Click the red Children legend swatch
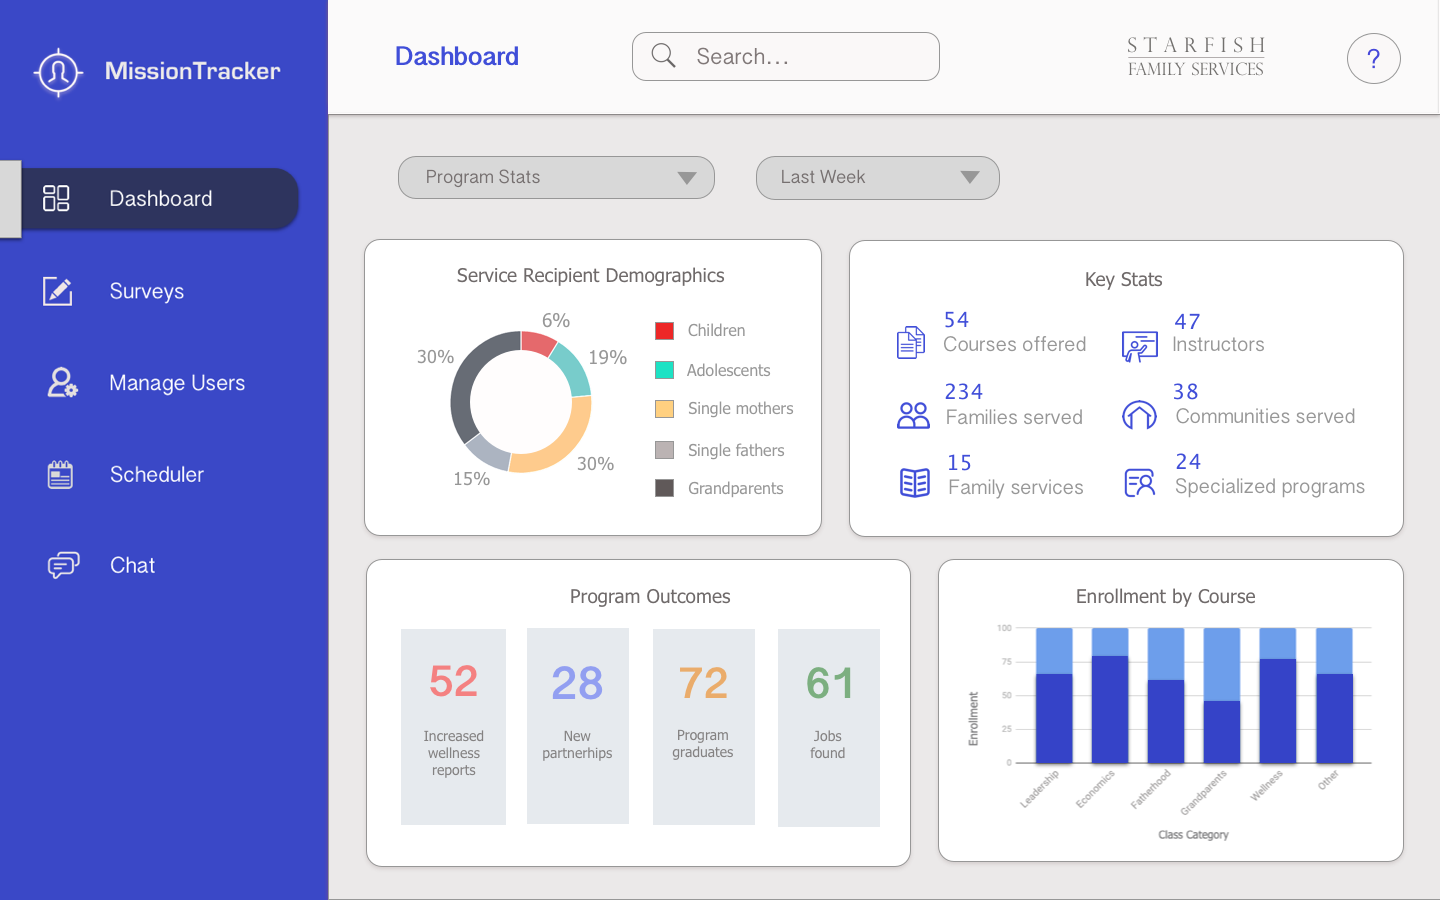Screen dimensions: 1440x900 664,331
